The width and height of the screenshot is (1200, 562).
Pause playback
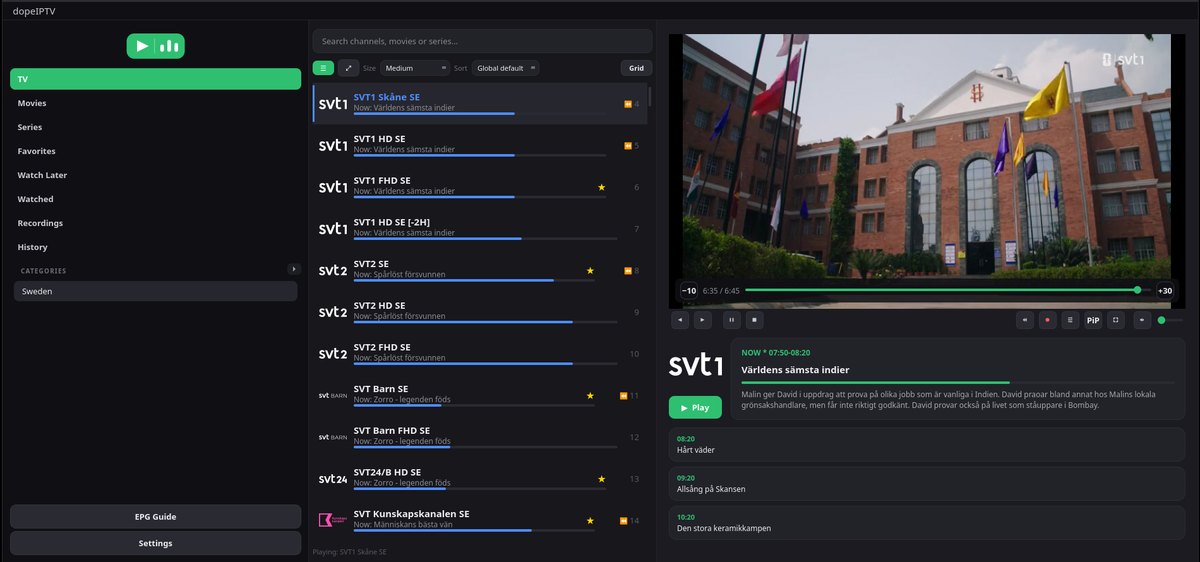pos(732,320)
